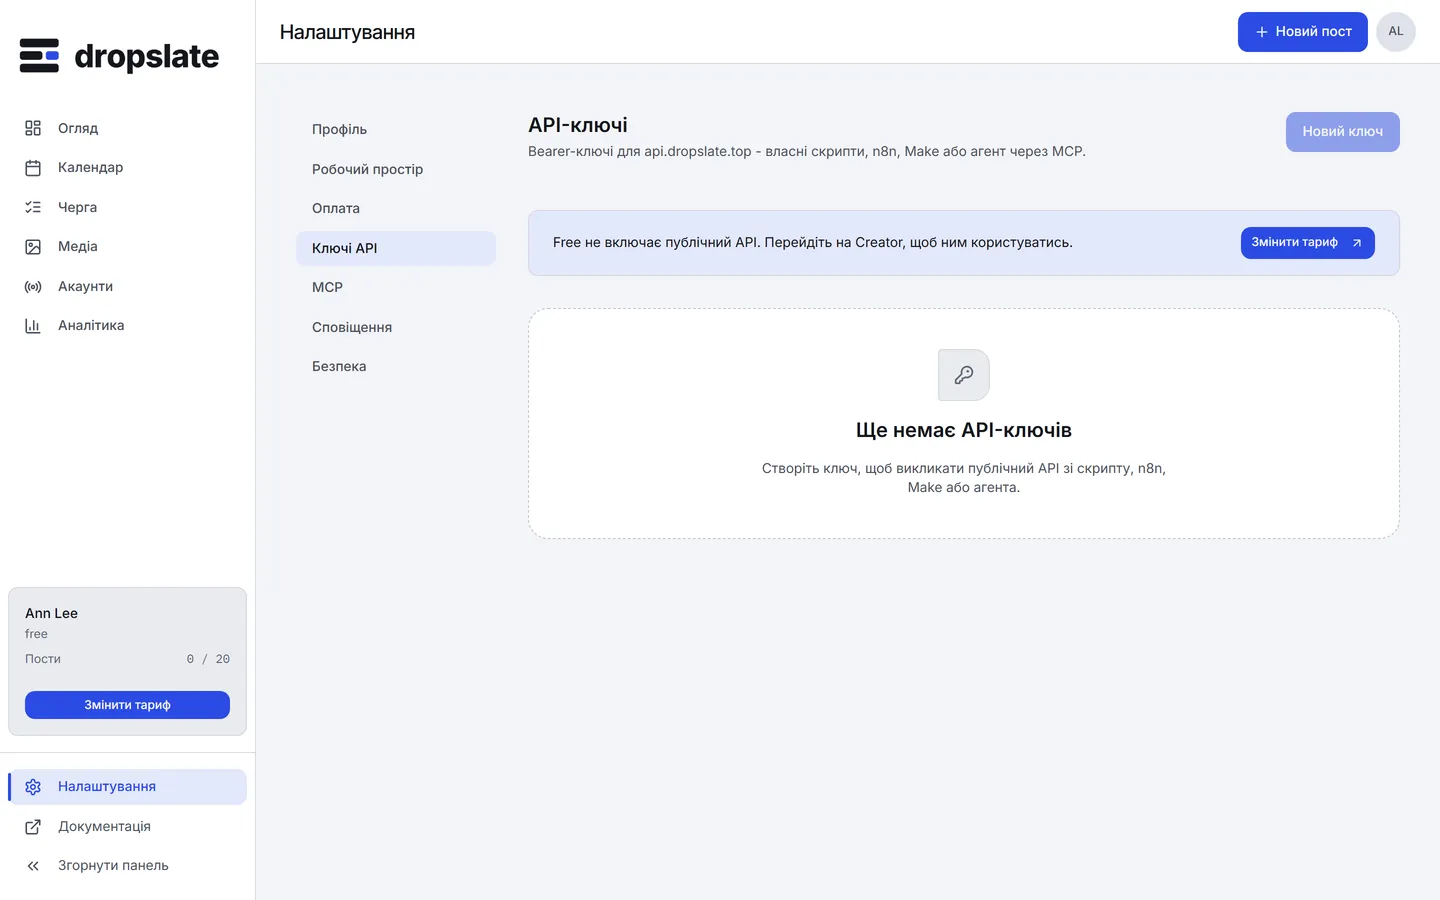Click the dropslate logo icon

click(x=39, y=56)
